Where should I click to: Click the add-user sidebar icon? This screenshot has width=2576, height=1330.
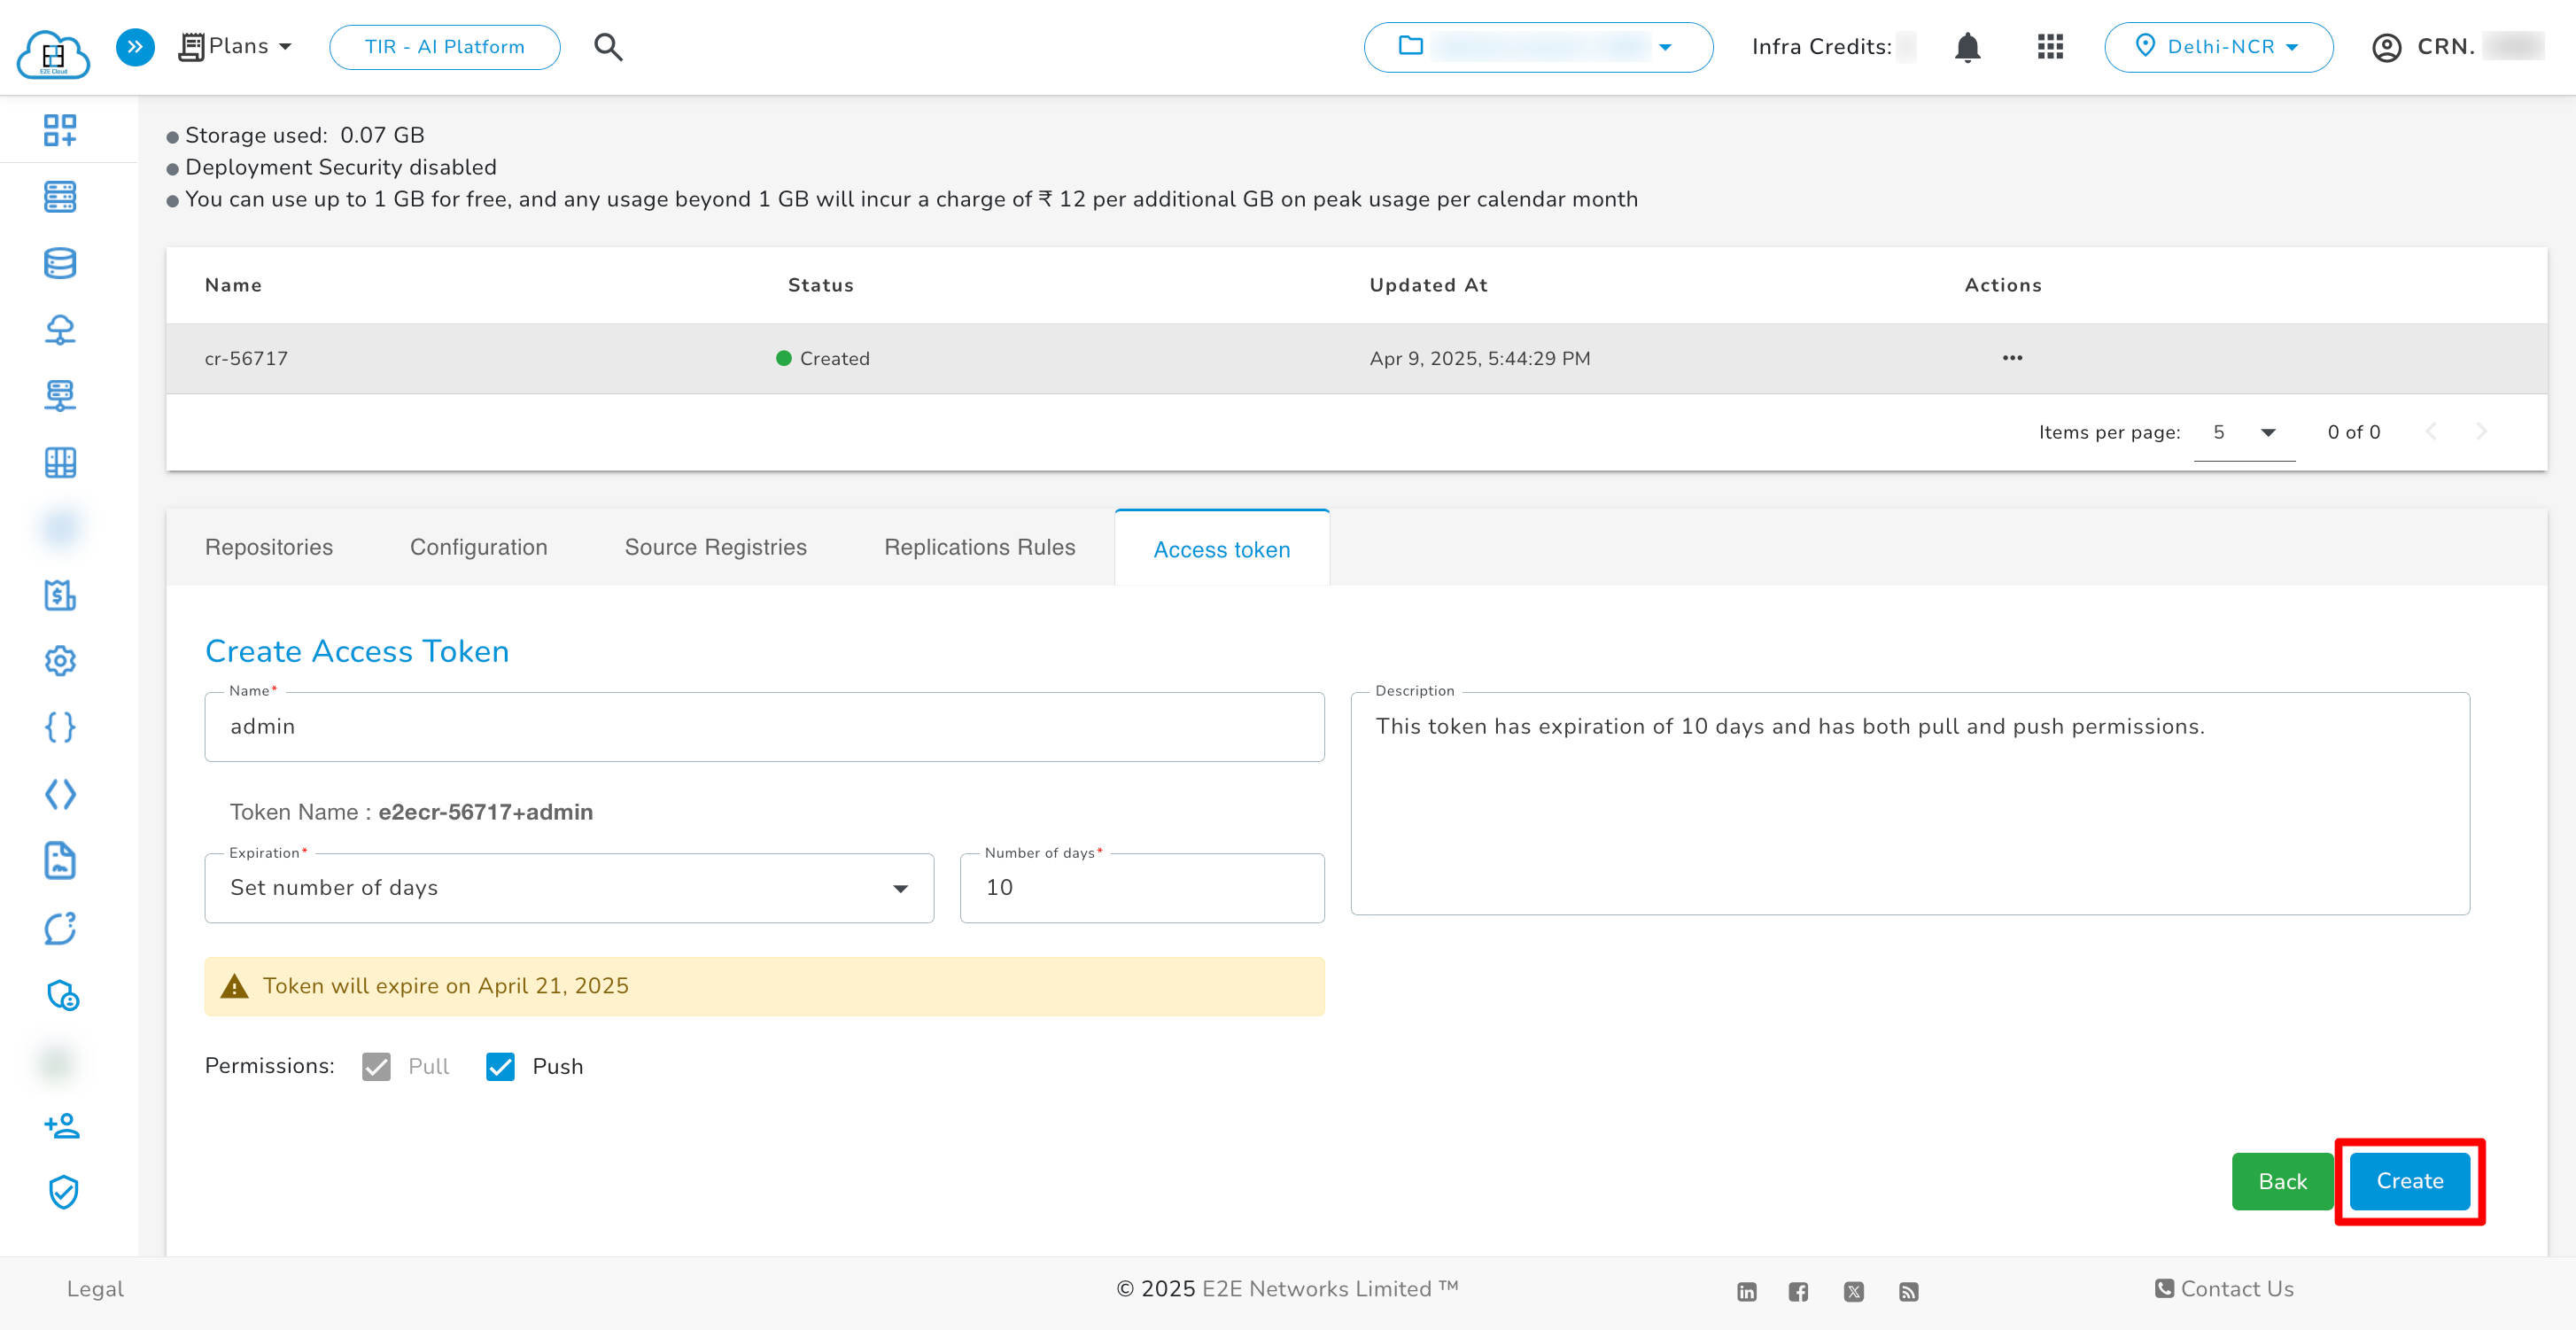pyautogui.click(x=62, y=1126)
